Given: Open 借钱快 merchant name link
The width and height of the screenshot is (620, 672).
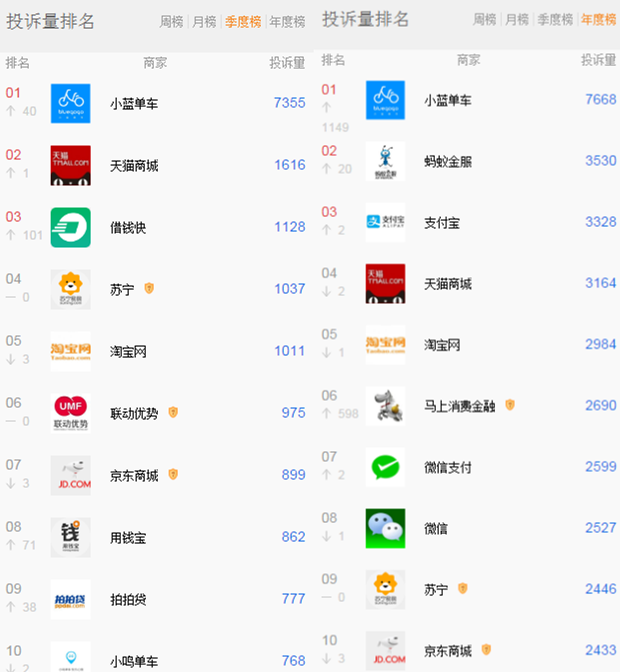Looking at the screenshot, I should point(128,228).
